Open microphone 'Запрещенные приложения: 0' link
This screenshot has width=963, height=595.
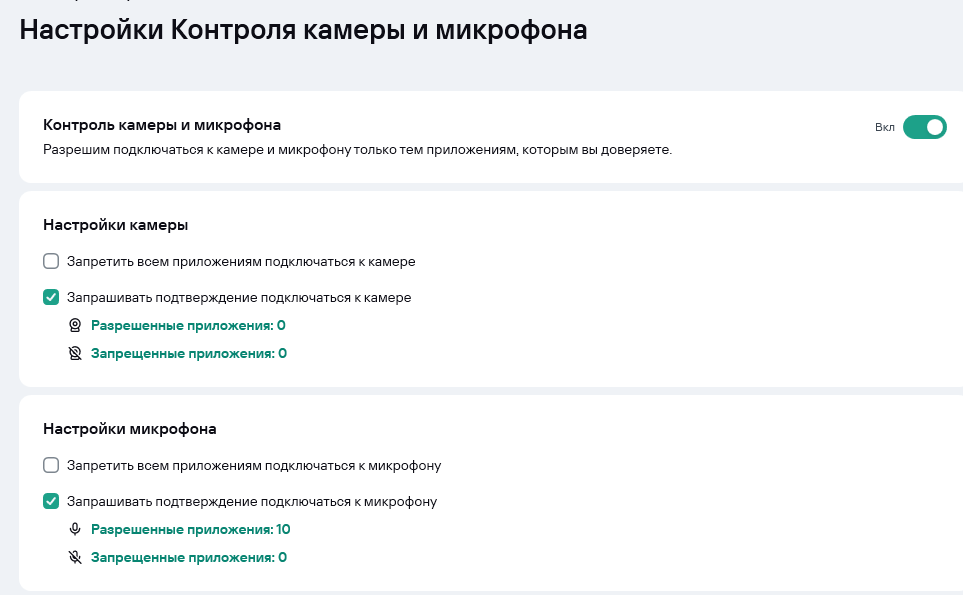tap(188, 557)
